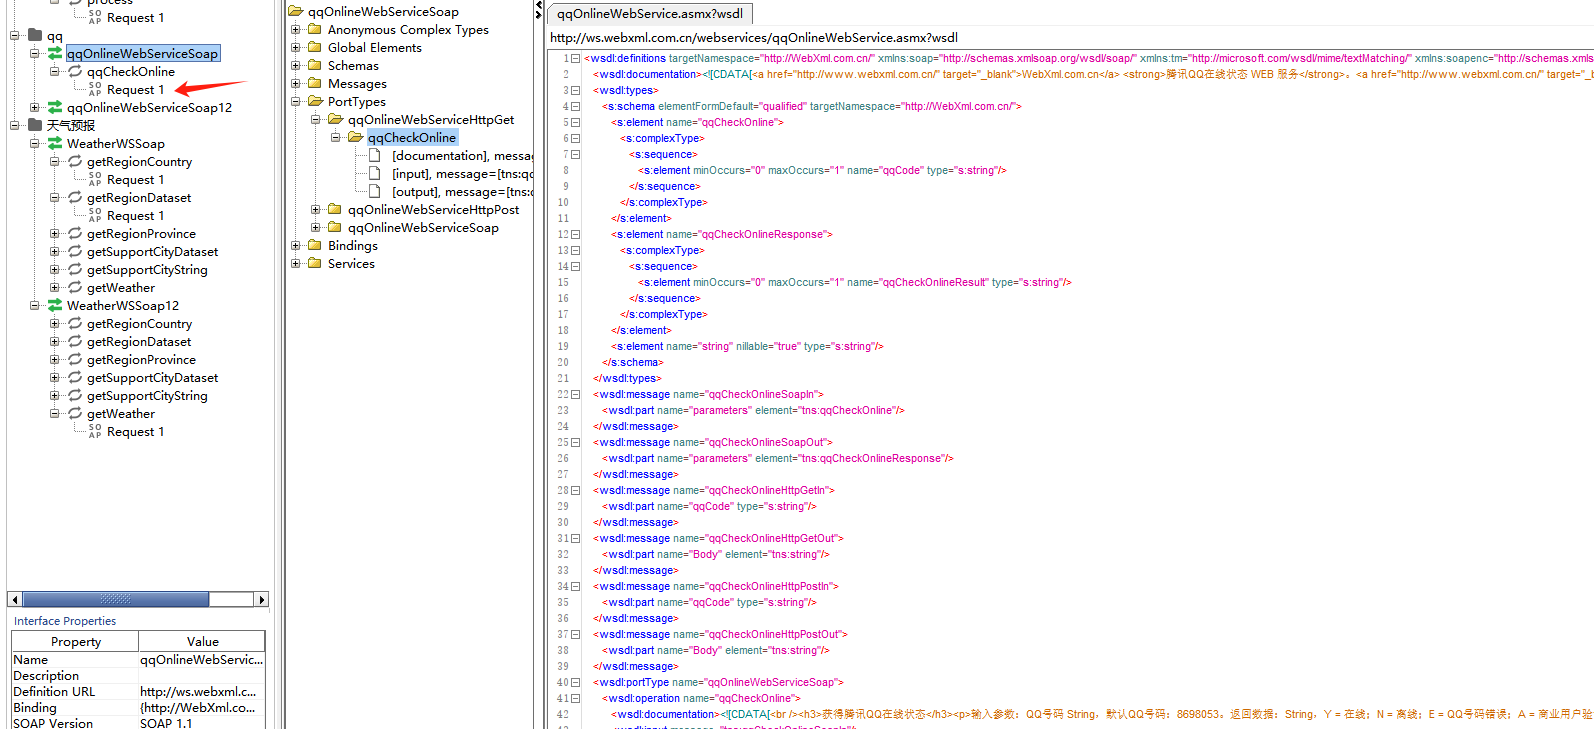Click project tree scrollbar right arrow
Viewport: 1594px width, 729px height.
click(262, 599)
